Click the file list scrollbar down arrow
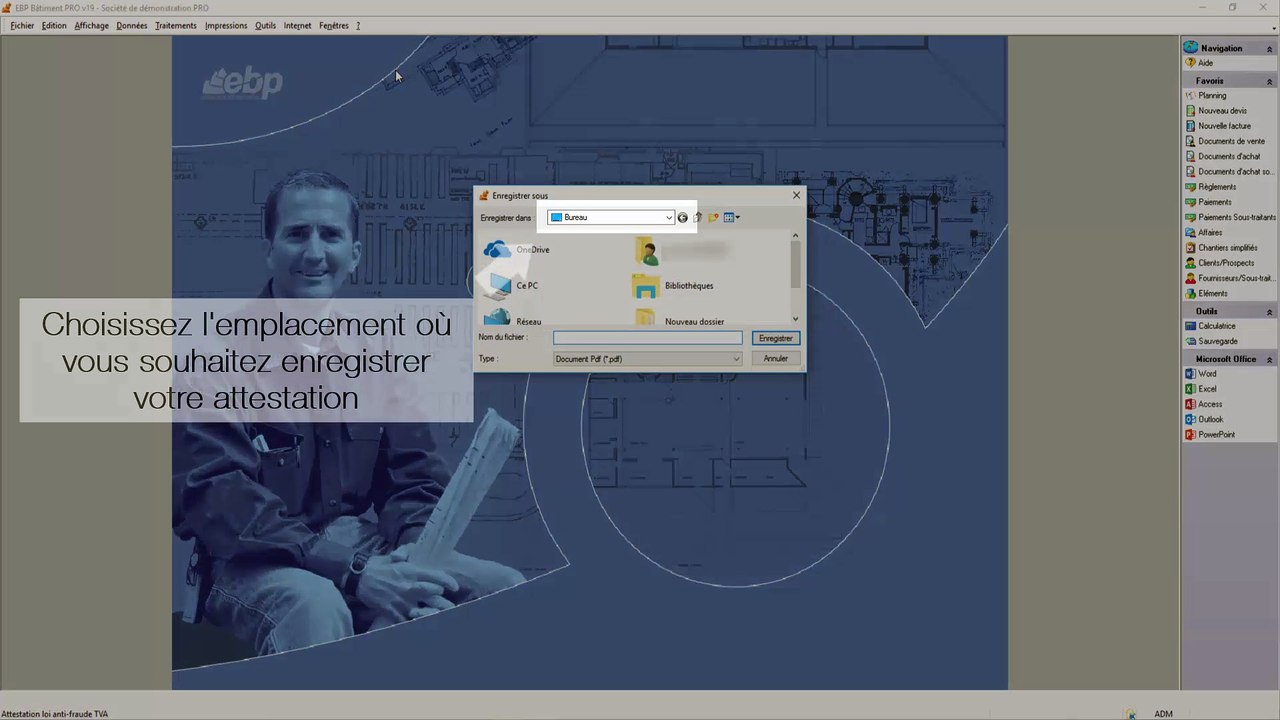Screen dimensions: 1280x720 tap(796, 319)
